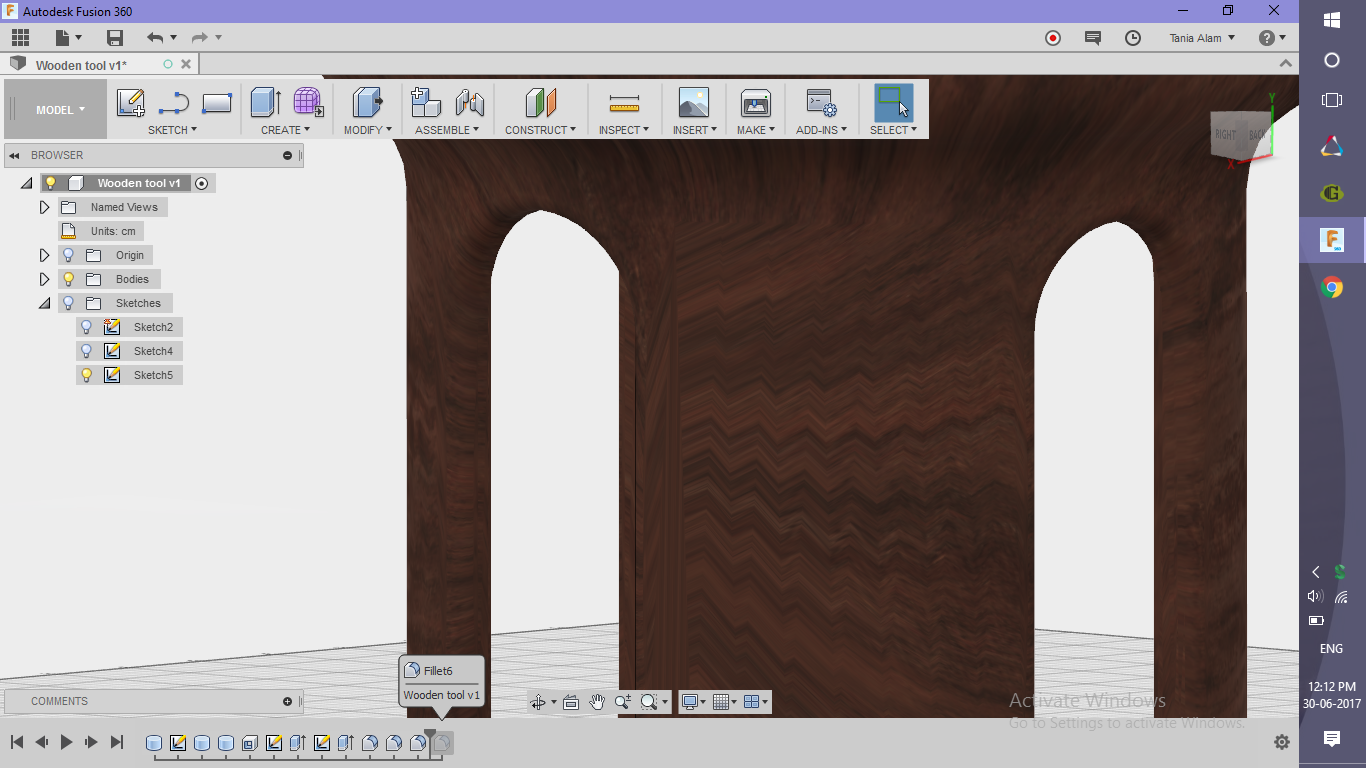Click the red record button icon
1366x768 pixels.
pyautogui.click(x=1053, y=38)
